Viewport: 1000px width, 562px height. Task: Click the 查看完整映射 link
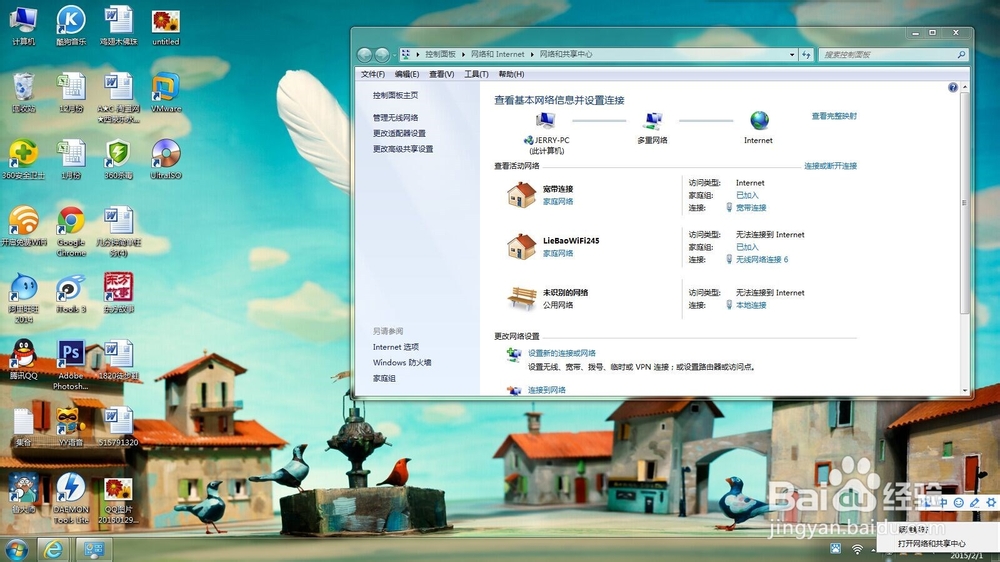tap(834, 116)
